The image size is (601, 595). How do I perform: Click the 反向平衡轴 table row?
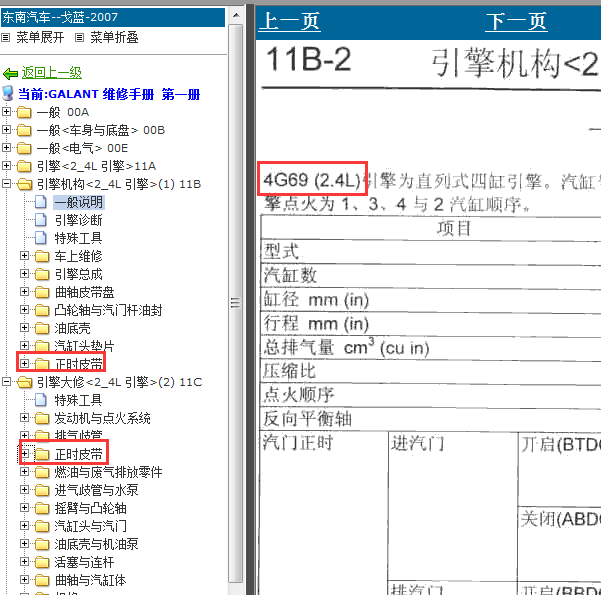tap(431, 419)
